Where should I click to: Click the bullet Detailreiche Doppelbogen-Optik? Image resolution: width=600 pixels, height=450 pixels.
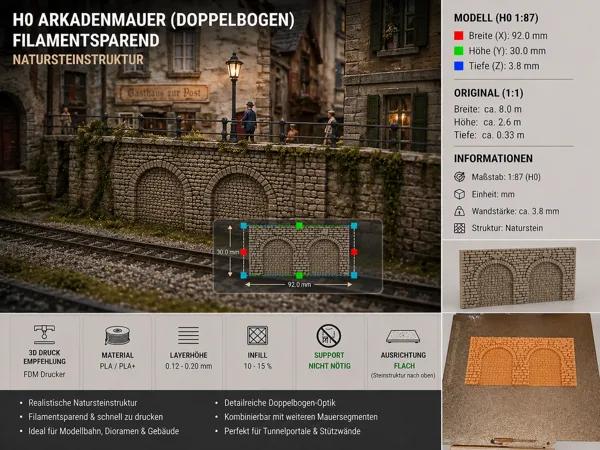(x=280, y=403)
